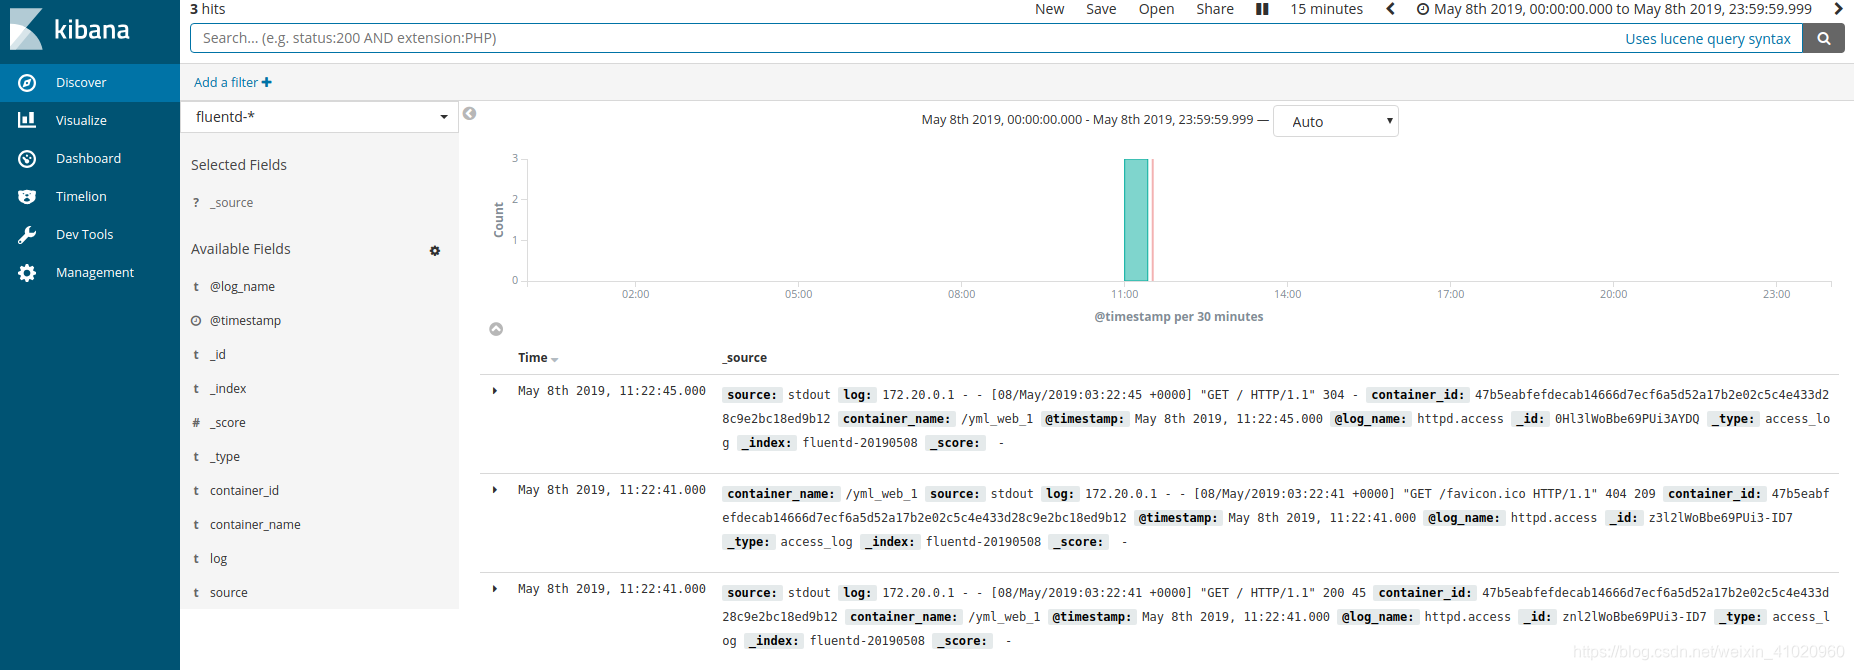Click New in top menu
Screen dimensions: 1854x670
(x=1049, y=9)
